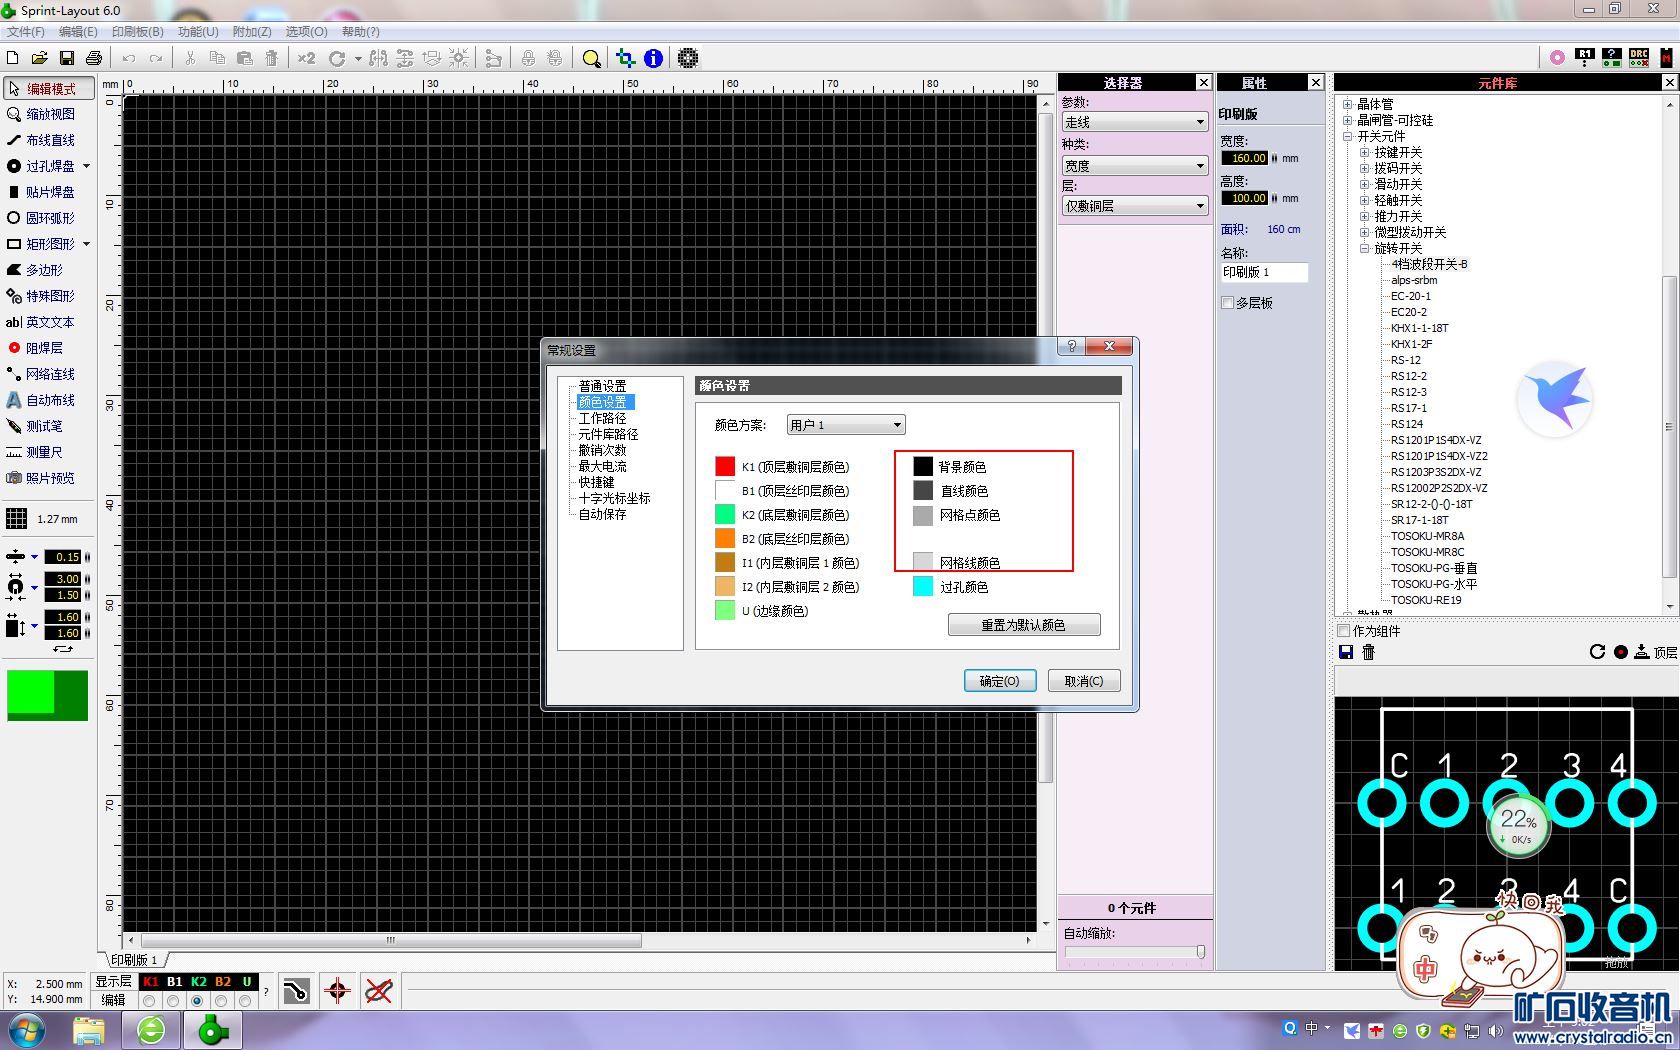Click the blue info icon in toolbar
1680x1050 pixels.
(x=653, y=58)
